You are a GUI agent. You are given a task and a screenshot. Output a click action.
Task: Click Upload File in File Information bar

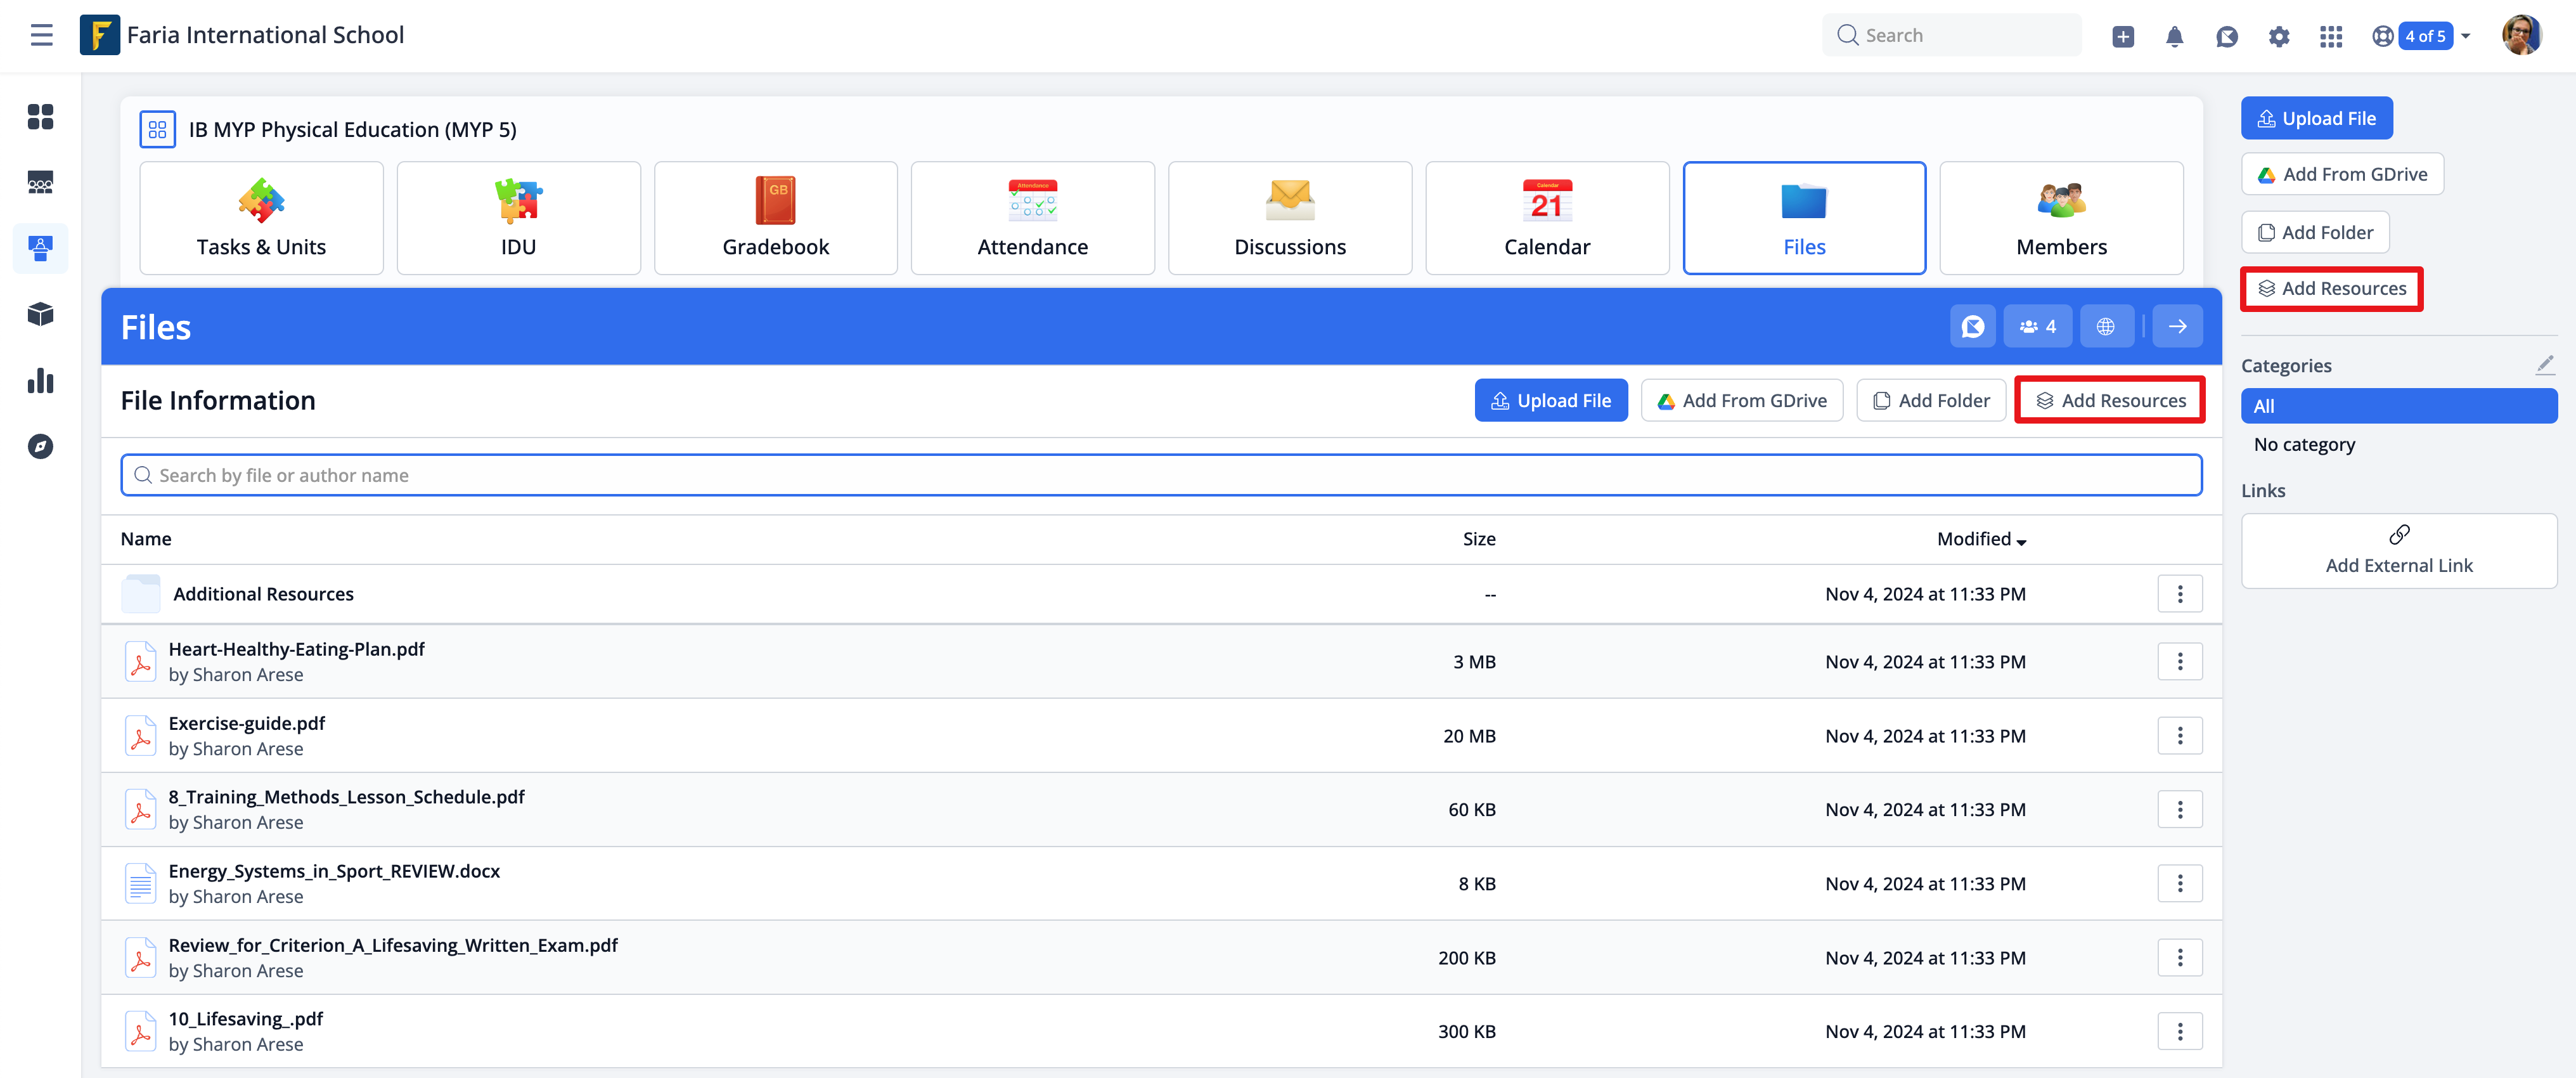1550,400
